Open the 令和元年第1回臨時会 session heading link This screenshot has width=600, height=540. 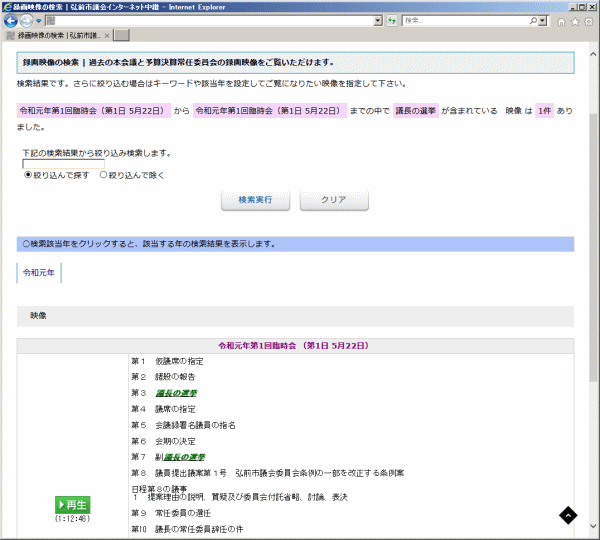point(294,346)
